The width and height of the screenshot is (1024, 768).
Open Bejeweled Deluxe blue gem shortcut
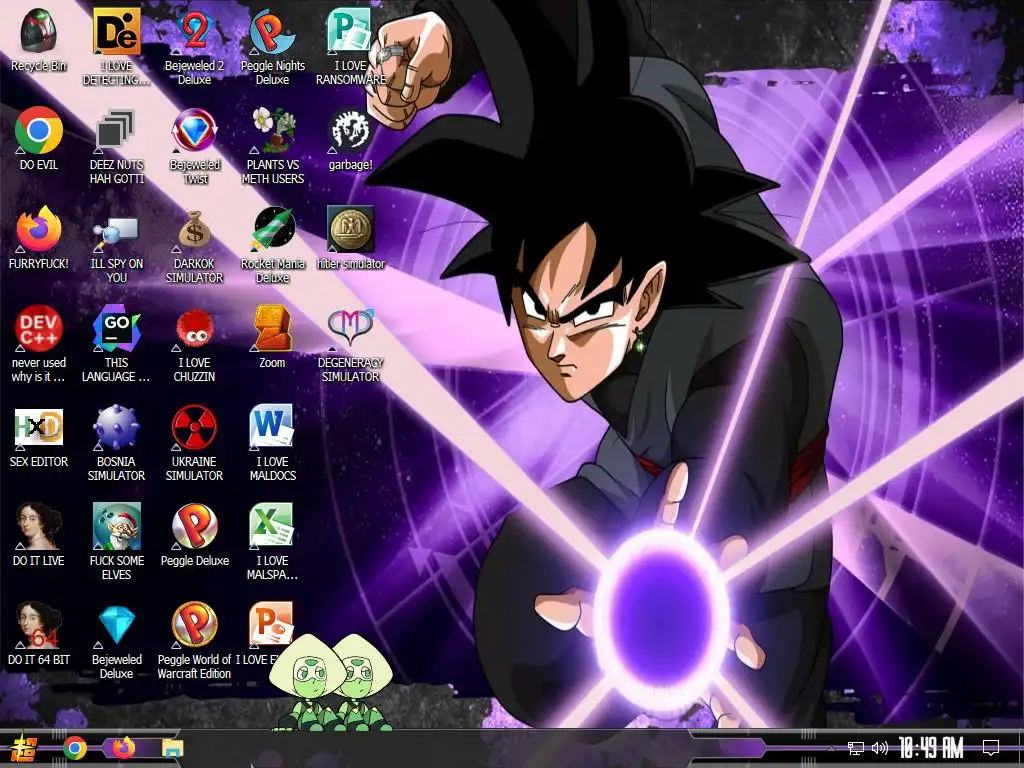click(x=116, y=641)
